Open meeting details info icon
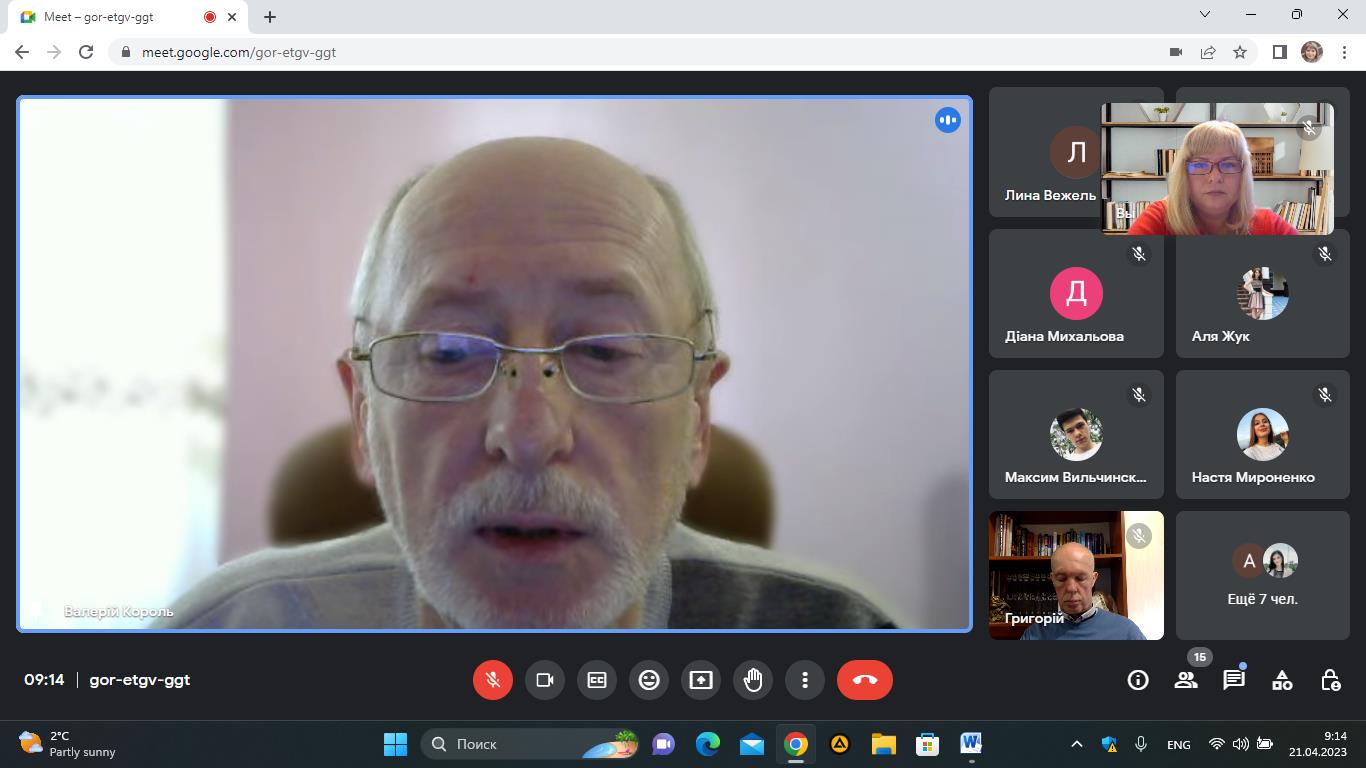1366x768 pixels. 1138,680
